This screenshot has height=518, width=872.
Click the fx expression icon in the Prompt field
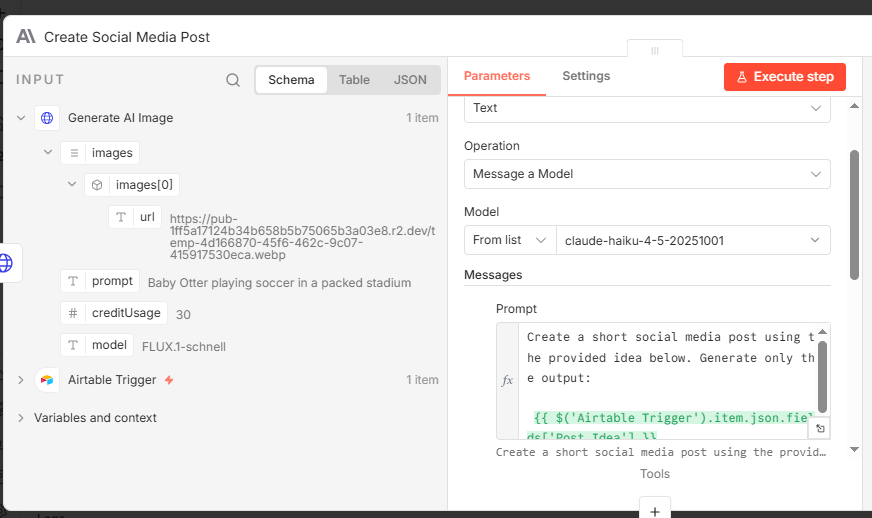point(507,381)
